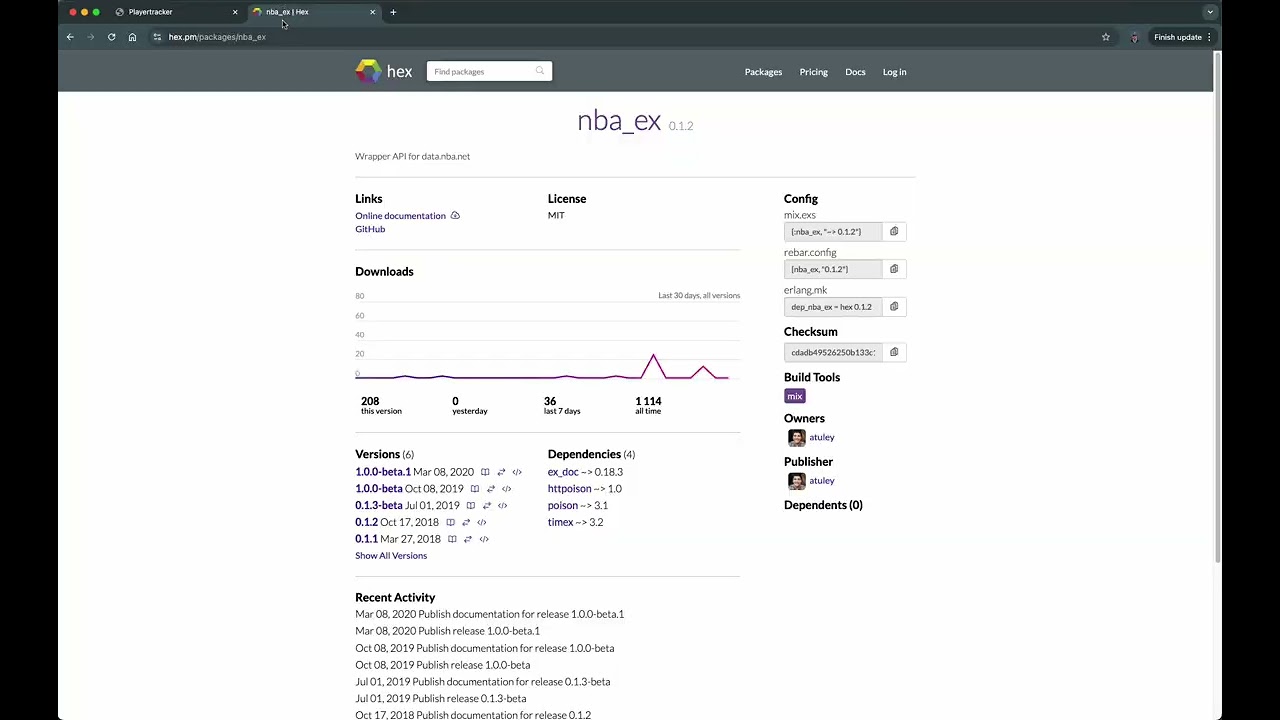
Task: Click the Hex logo in header
Action: [x=384, y=71]
